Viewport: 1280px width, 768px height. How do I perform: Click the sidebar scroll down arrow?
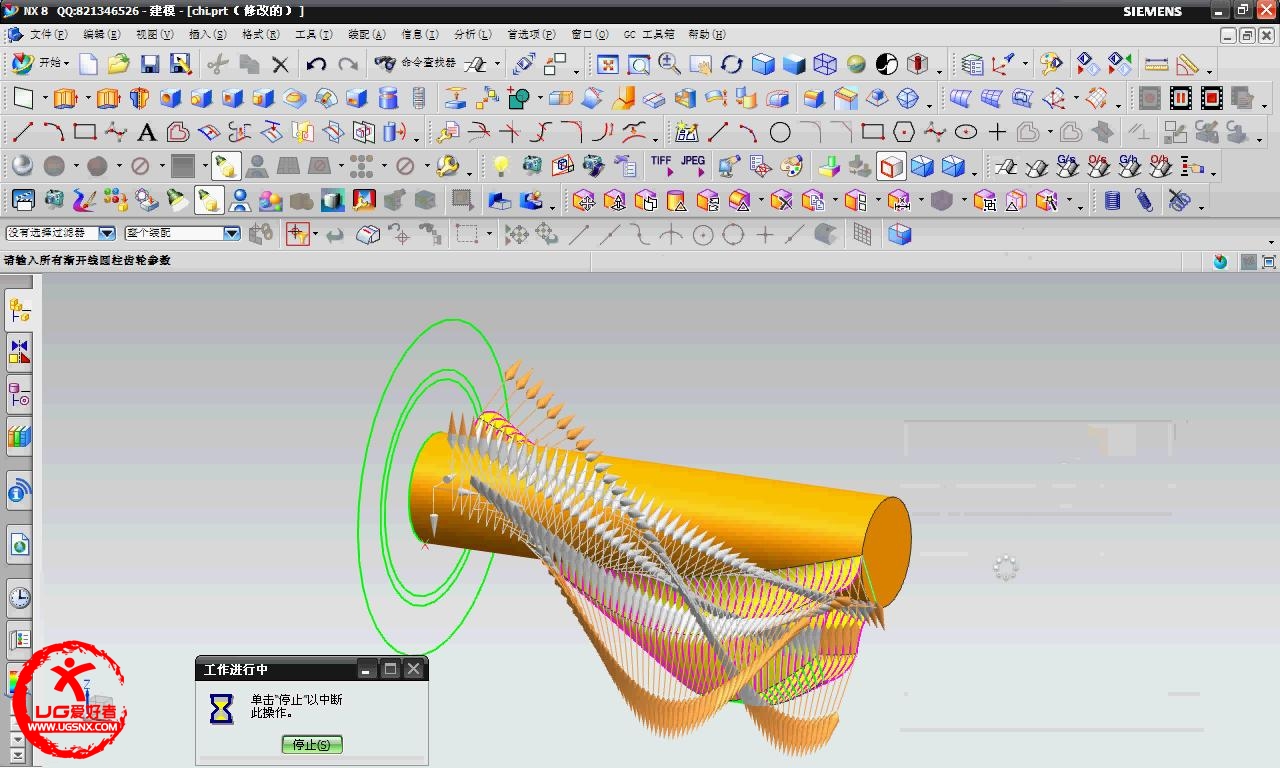coord(16,741)
